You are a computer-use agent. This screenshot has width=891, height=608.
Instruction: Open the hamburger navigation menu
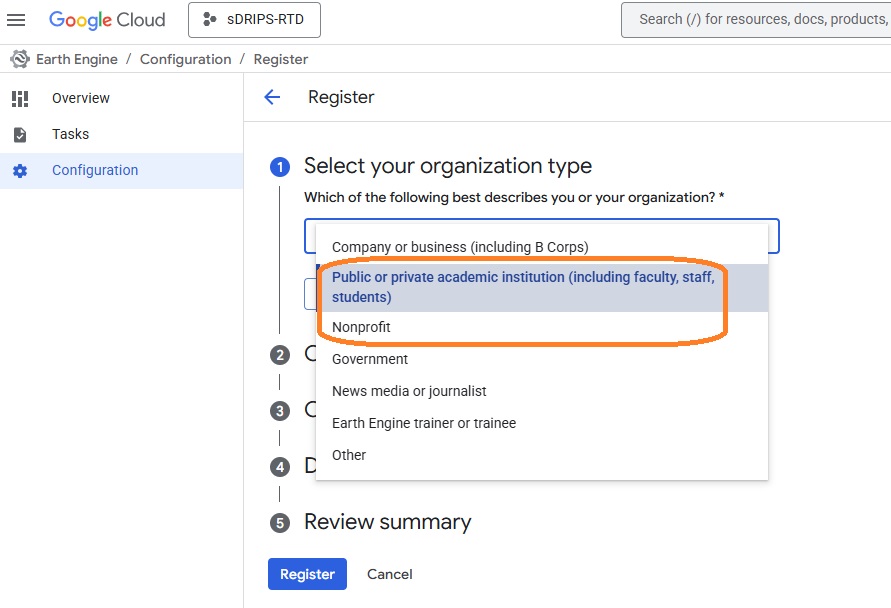16,20
